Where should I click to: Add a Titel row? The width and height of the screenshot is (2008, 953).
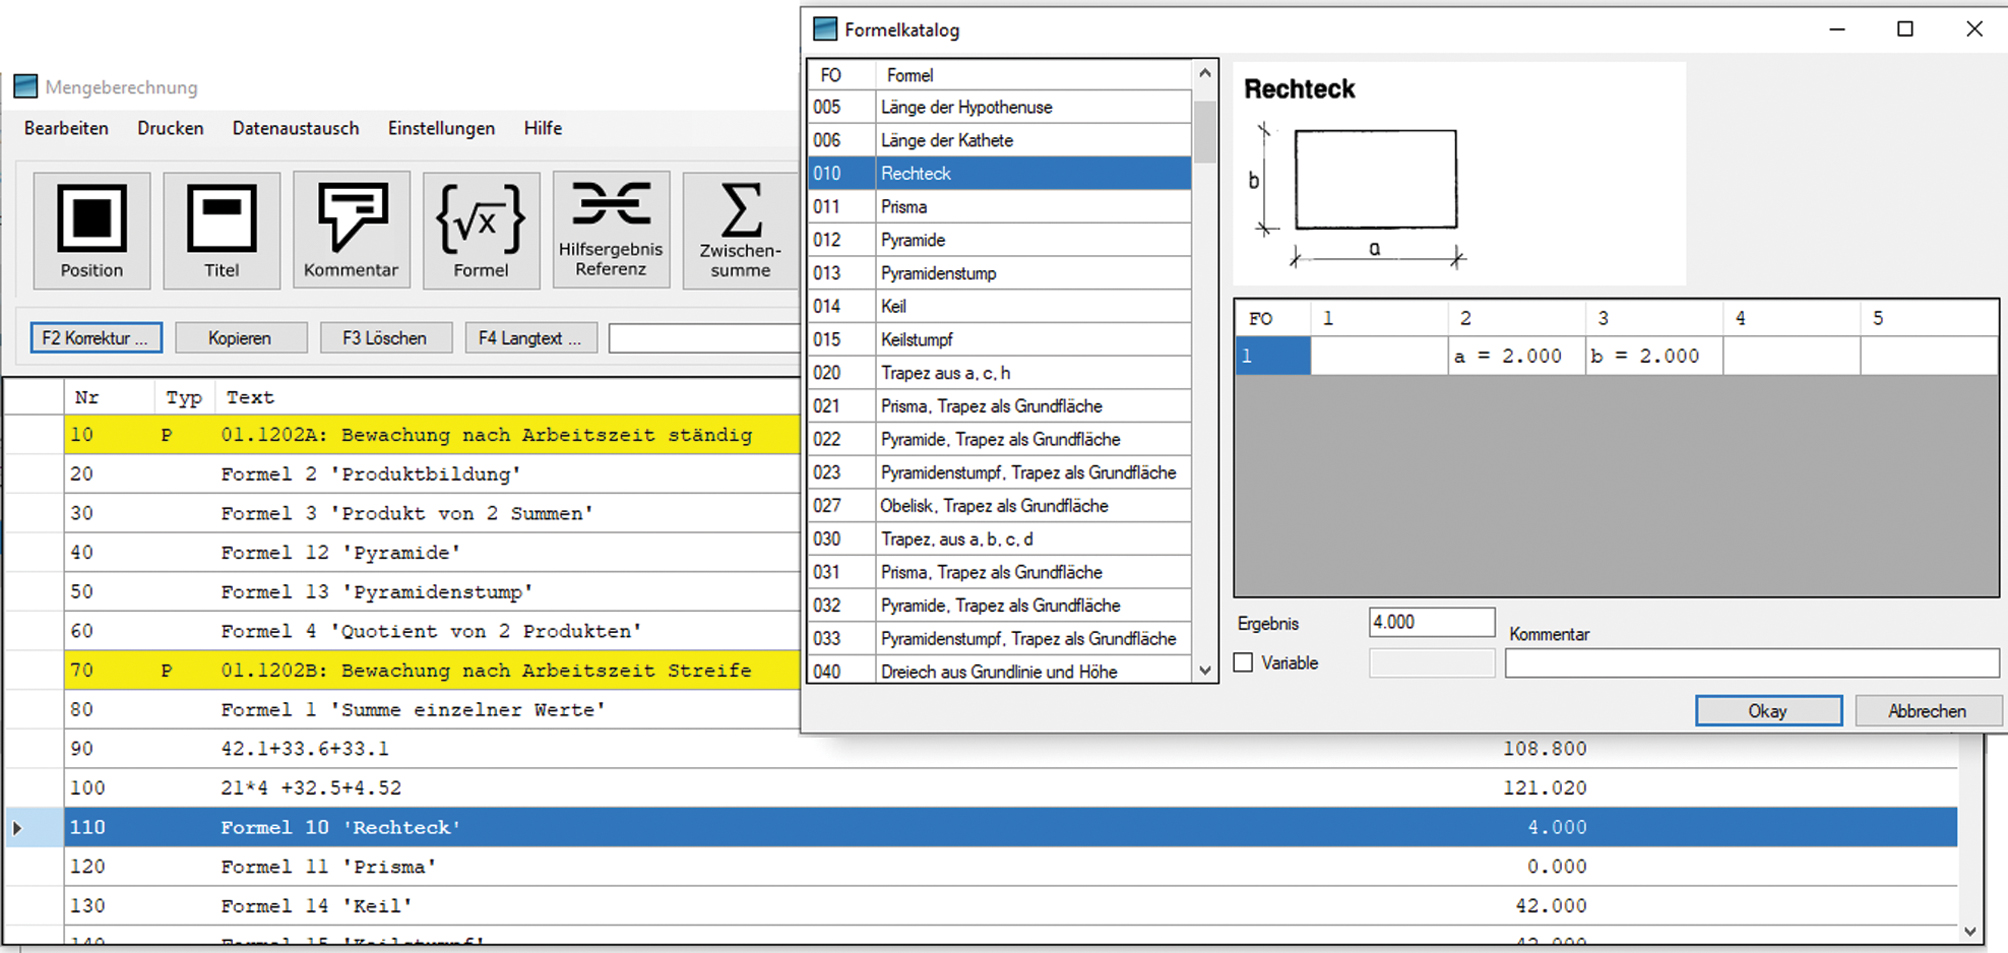(222, 230)
